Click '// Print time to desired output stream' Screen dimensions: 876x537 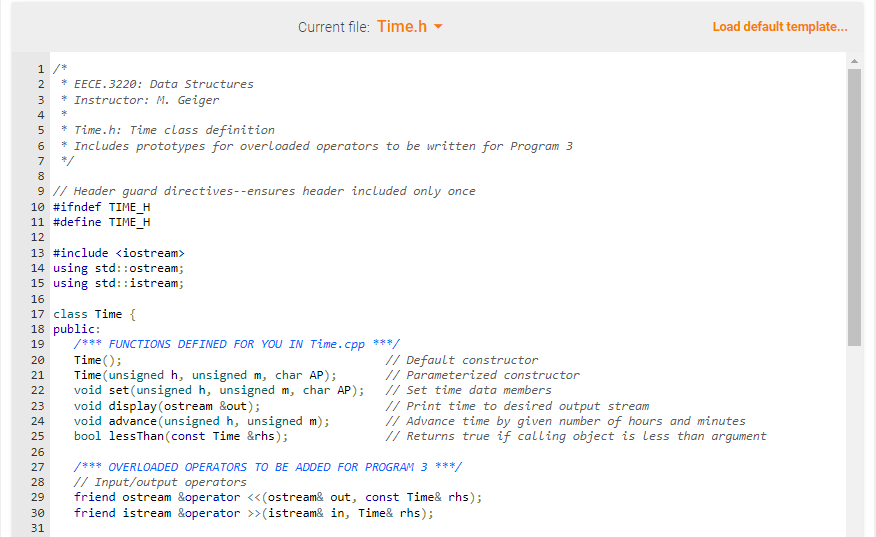[x=517, y=406]
